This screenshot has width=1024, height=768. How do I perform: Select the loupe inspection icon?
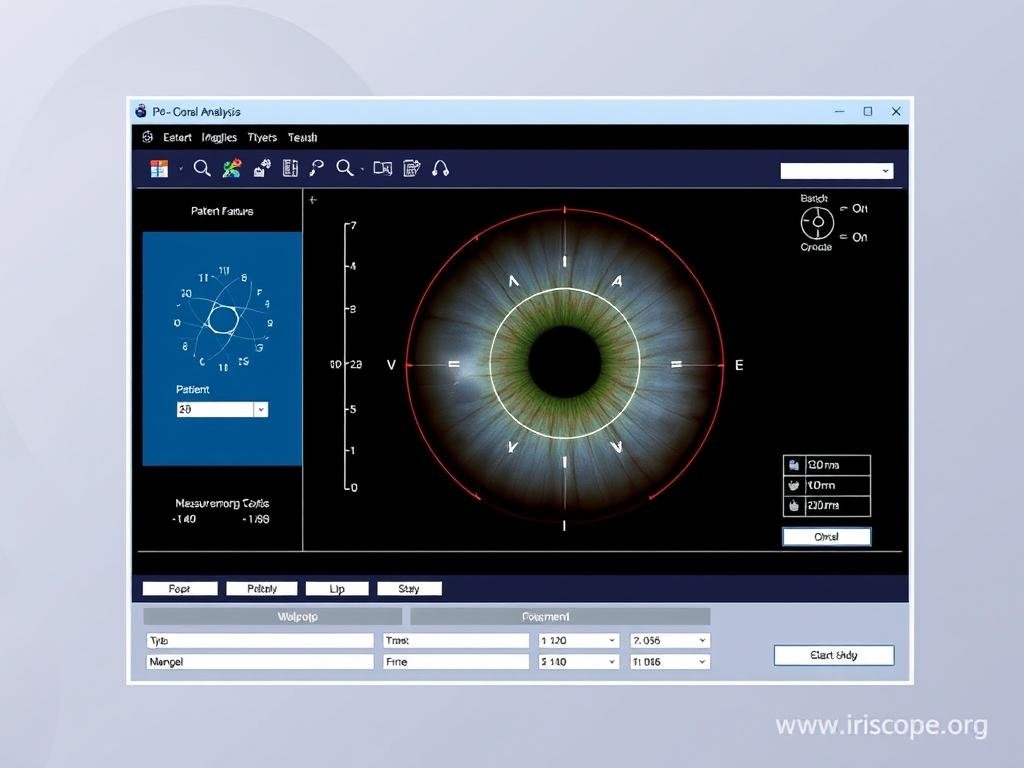pyautogui.click(x=318, y=168)
